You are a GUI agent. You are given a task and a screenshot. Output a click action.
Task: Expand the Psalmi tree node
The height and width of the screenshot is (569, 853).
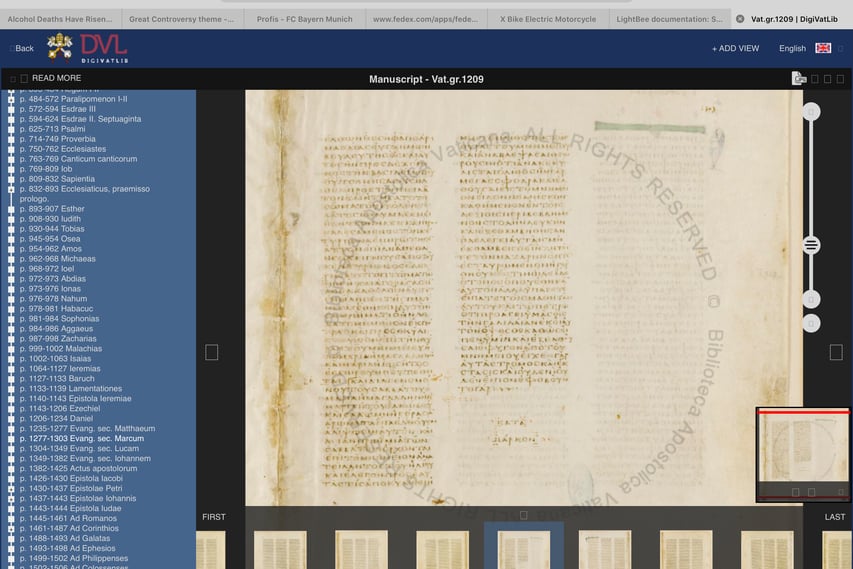tap(11, 129)
